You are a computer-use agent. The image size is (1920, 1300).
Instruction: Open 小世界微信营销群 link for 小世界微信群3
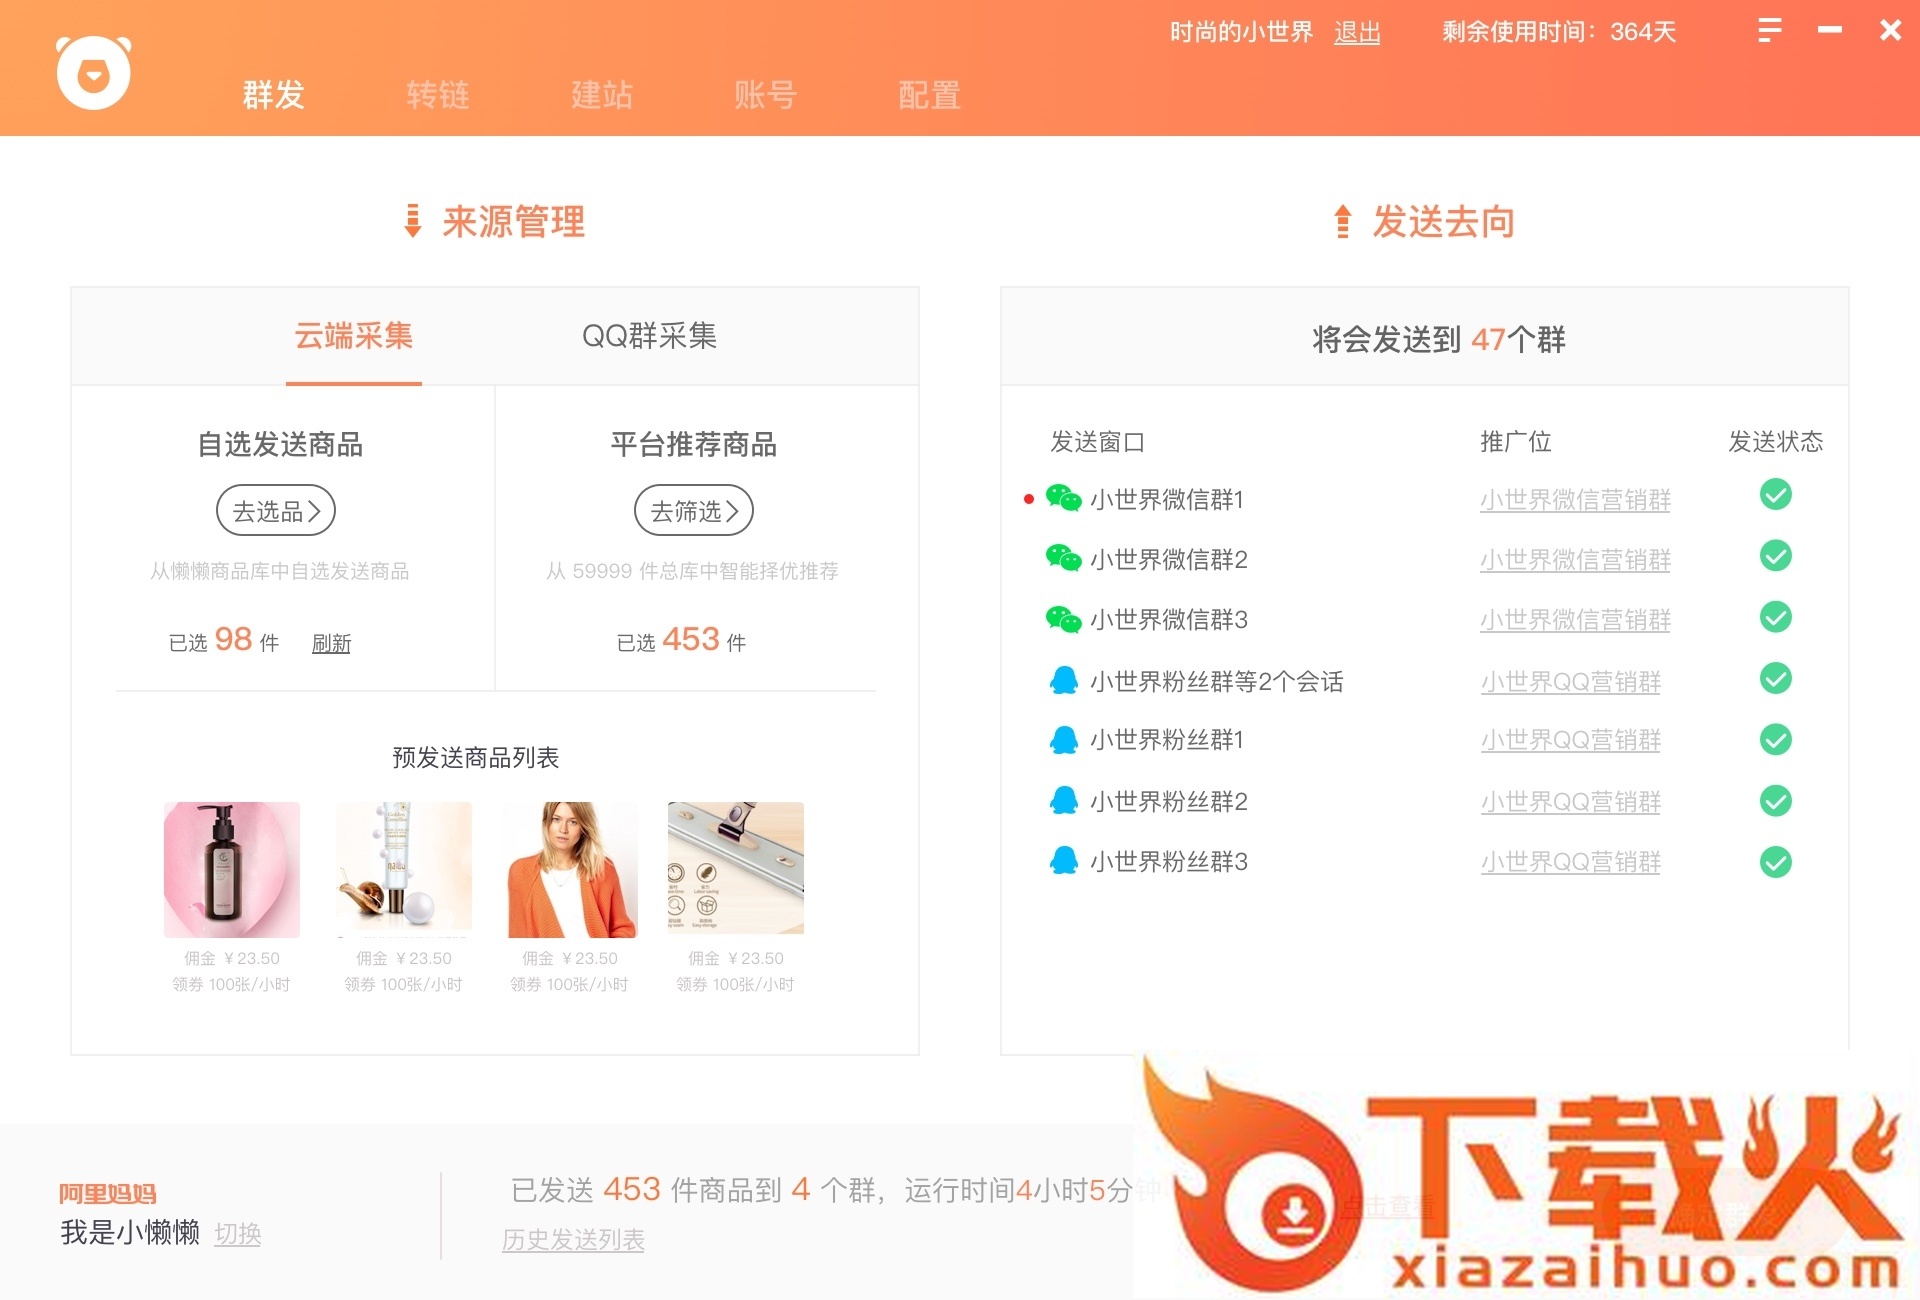[1575, 620]
